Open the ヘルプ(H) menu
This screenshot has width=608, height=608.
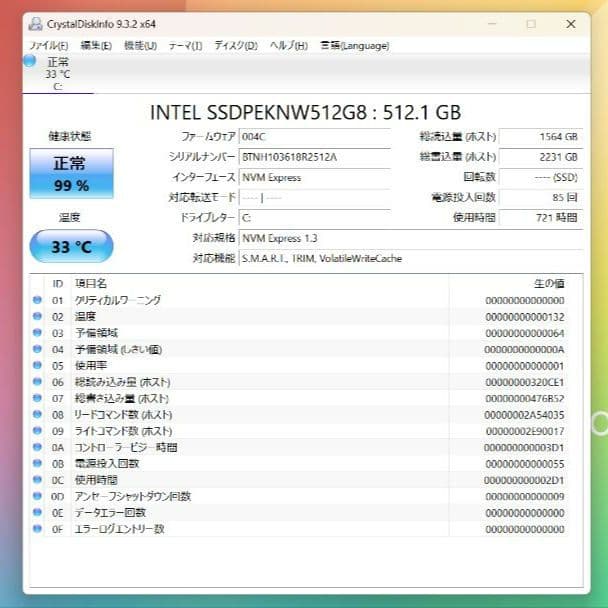tap(289, 46)
